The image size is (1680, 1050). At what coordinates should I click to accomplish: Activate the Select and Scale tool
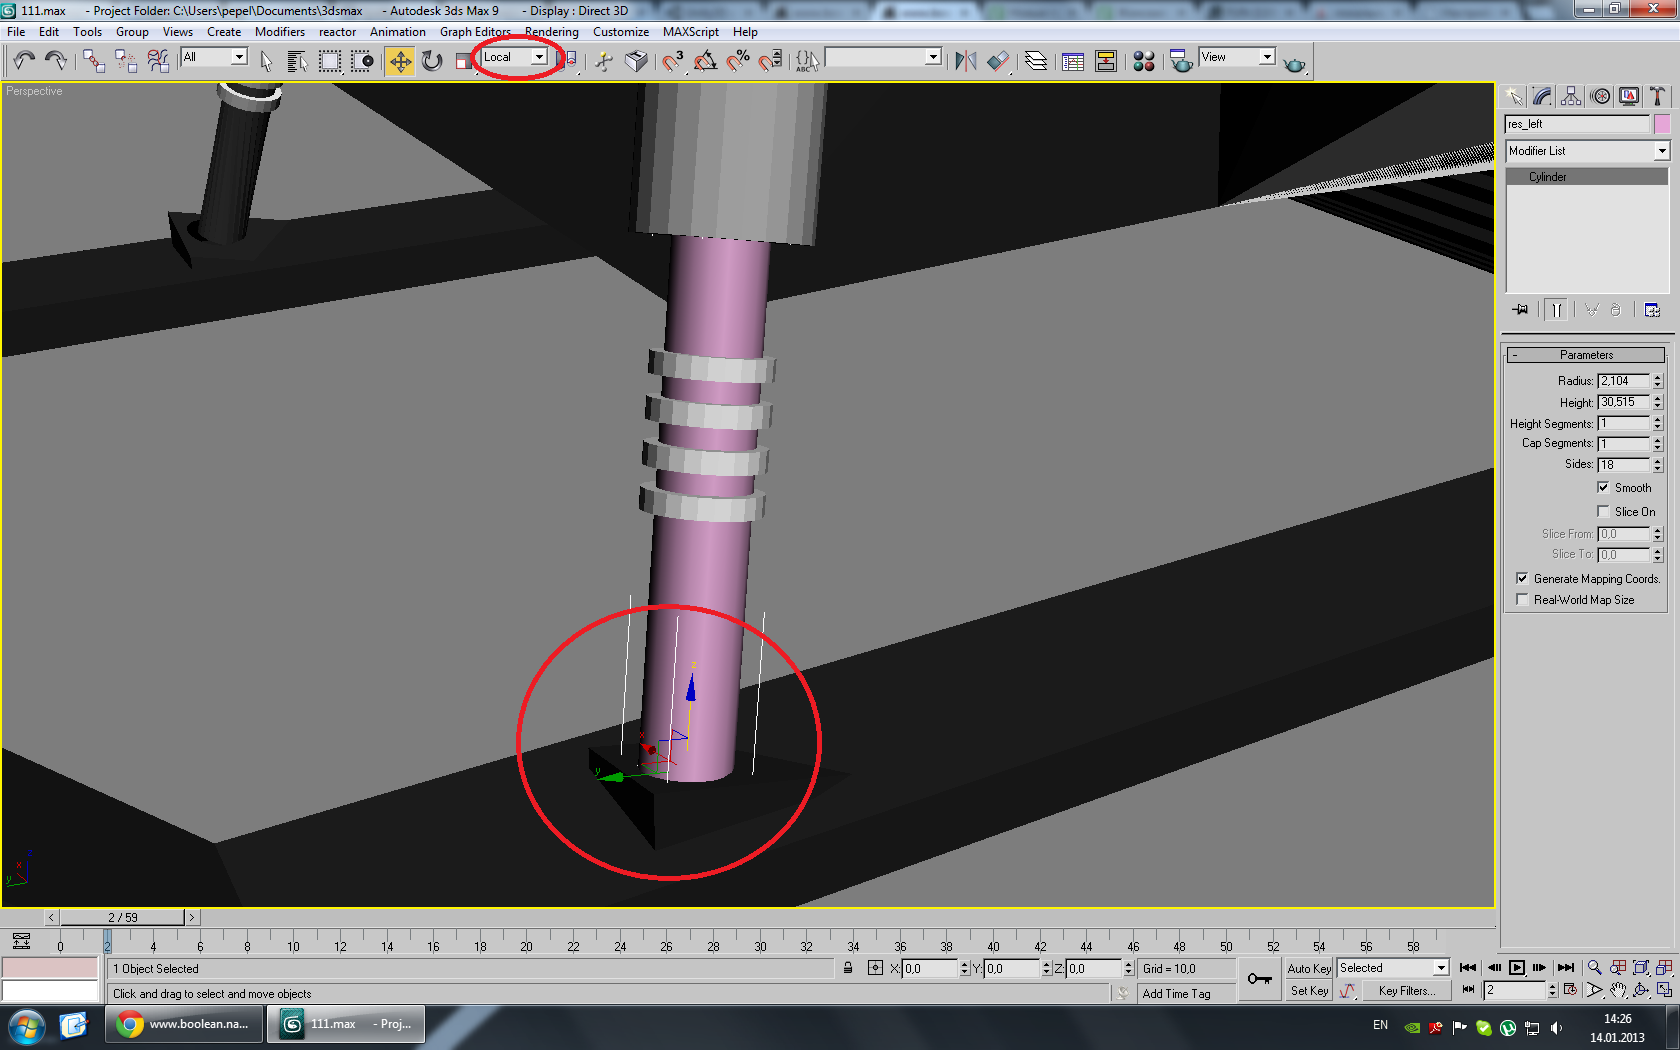[463, 62]
